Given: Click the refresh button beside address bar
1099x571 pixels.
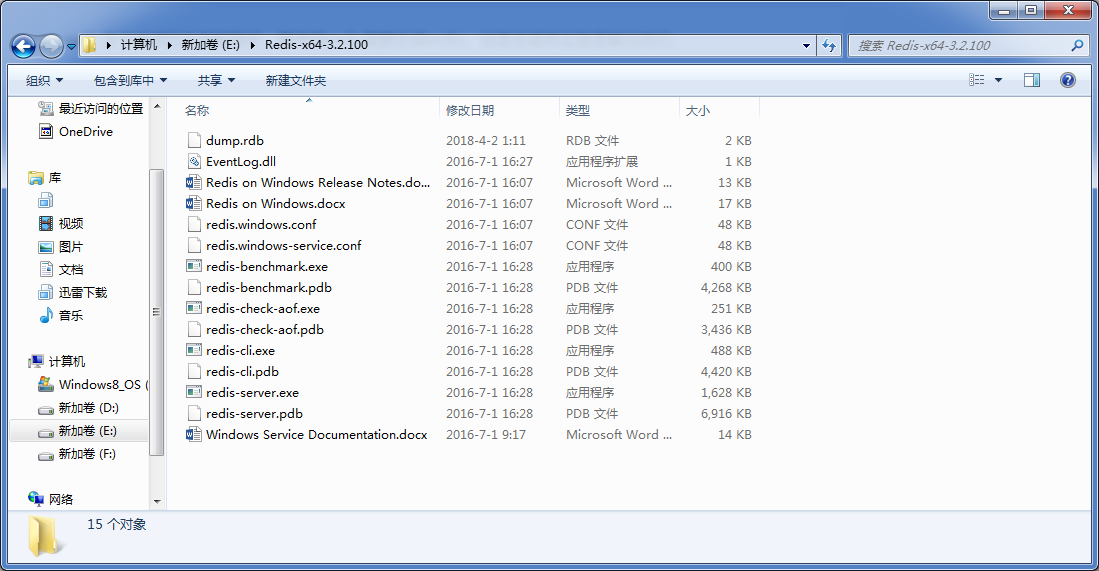Looking at the screenshot, I should [829, 46].
